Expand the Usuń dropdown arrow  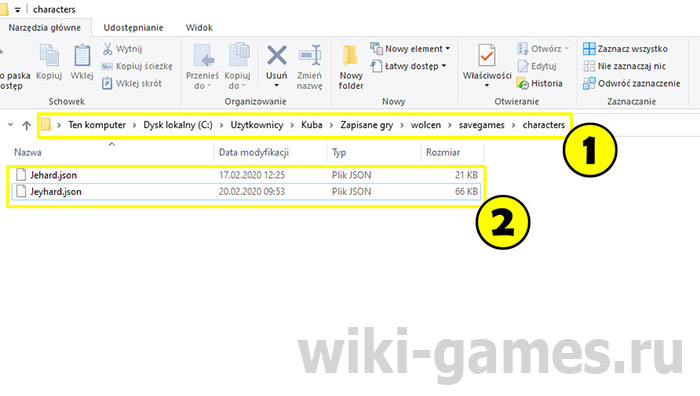tap(276, 85)
